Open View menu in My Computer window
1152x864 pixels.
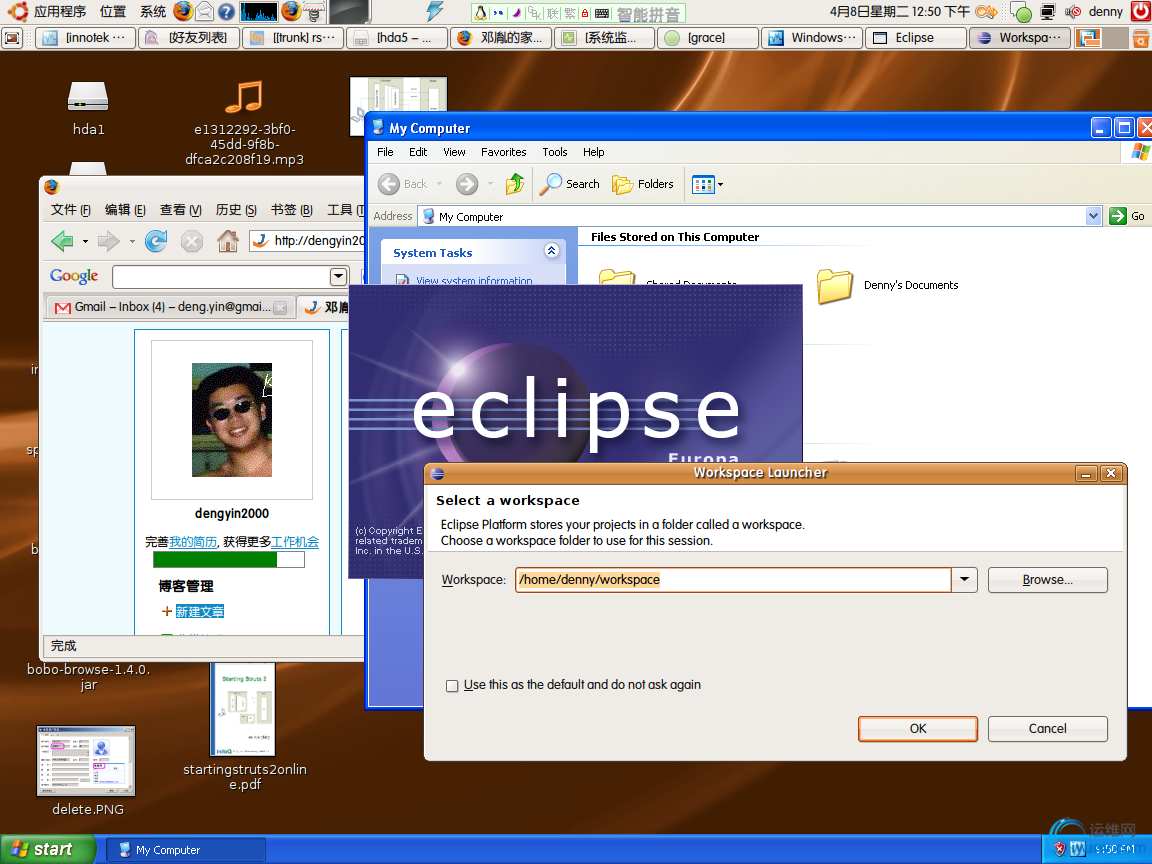coord(454,152)
